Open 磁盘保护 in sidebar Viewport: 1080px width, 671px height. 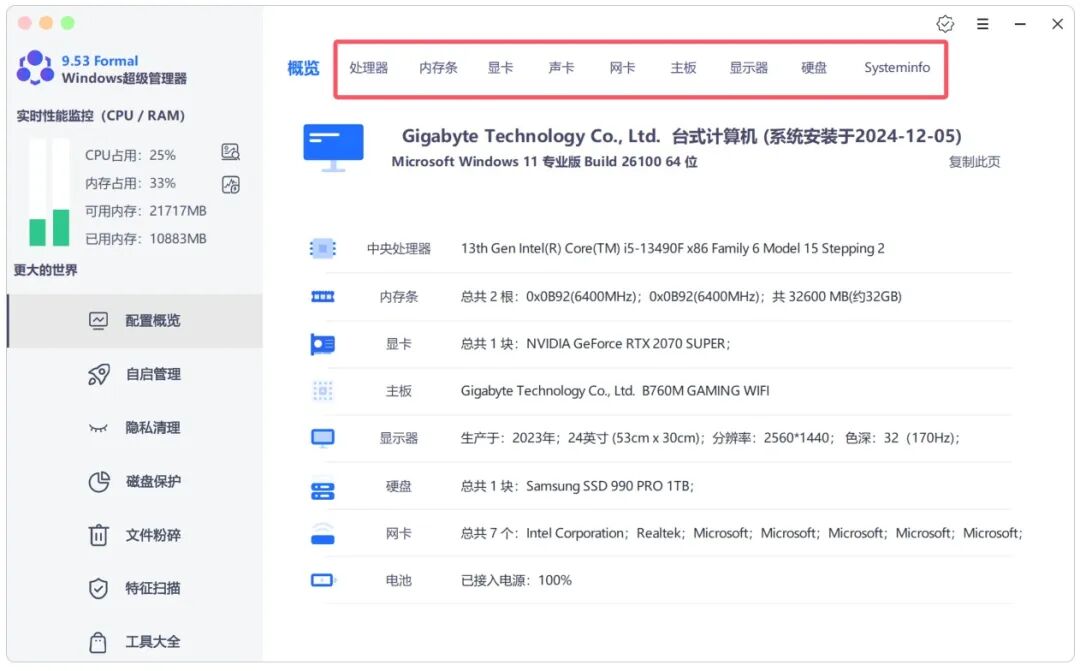(x=135, y=482)
